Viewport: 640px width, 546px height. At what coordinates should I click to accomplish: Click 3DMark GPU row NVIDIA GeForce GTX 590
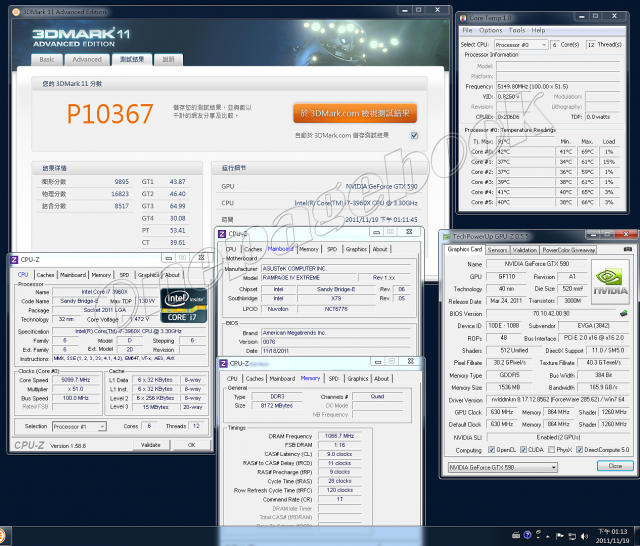[x=320, y=186]
